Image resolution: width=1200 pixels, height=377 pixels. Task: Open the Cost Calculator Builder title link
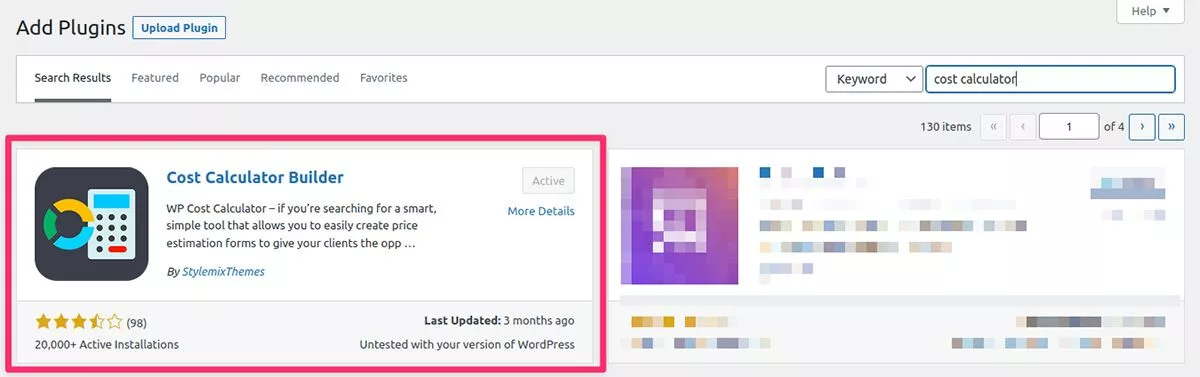click(255, 178)
